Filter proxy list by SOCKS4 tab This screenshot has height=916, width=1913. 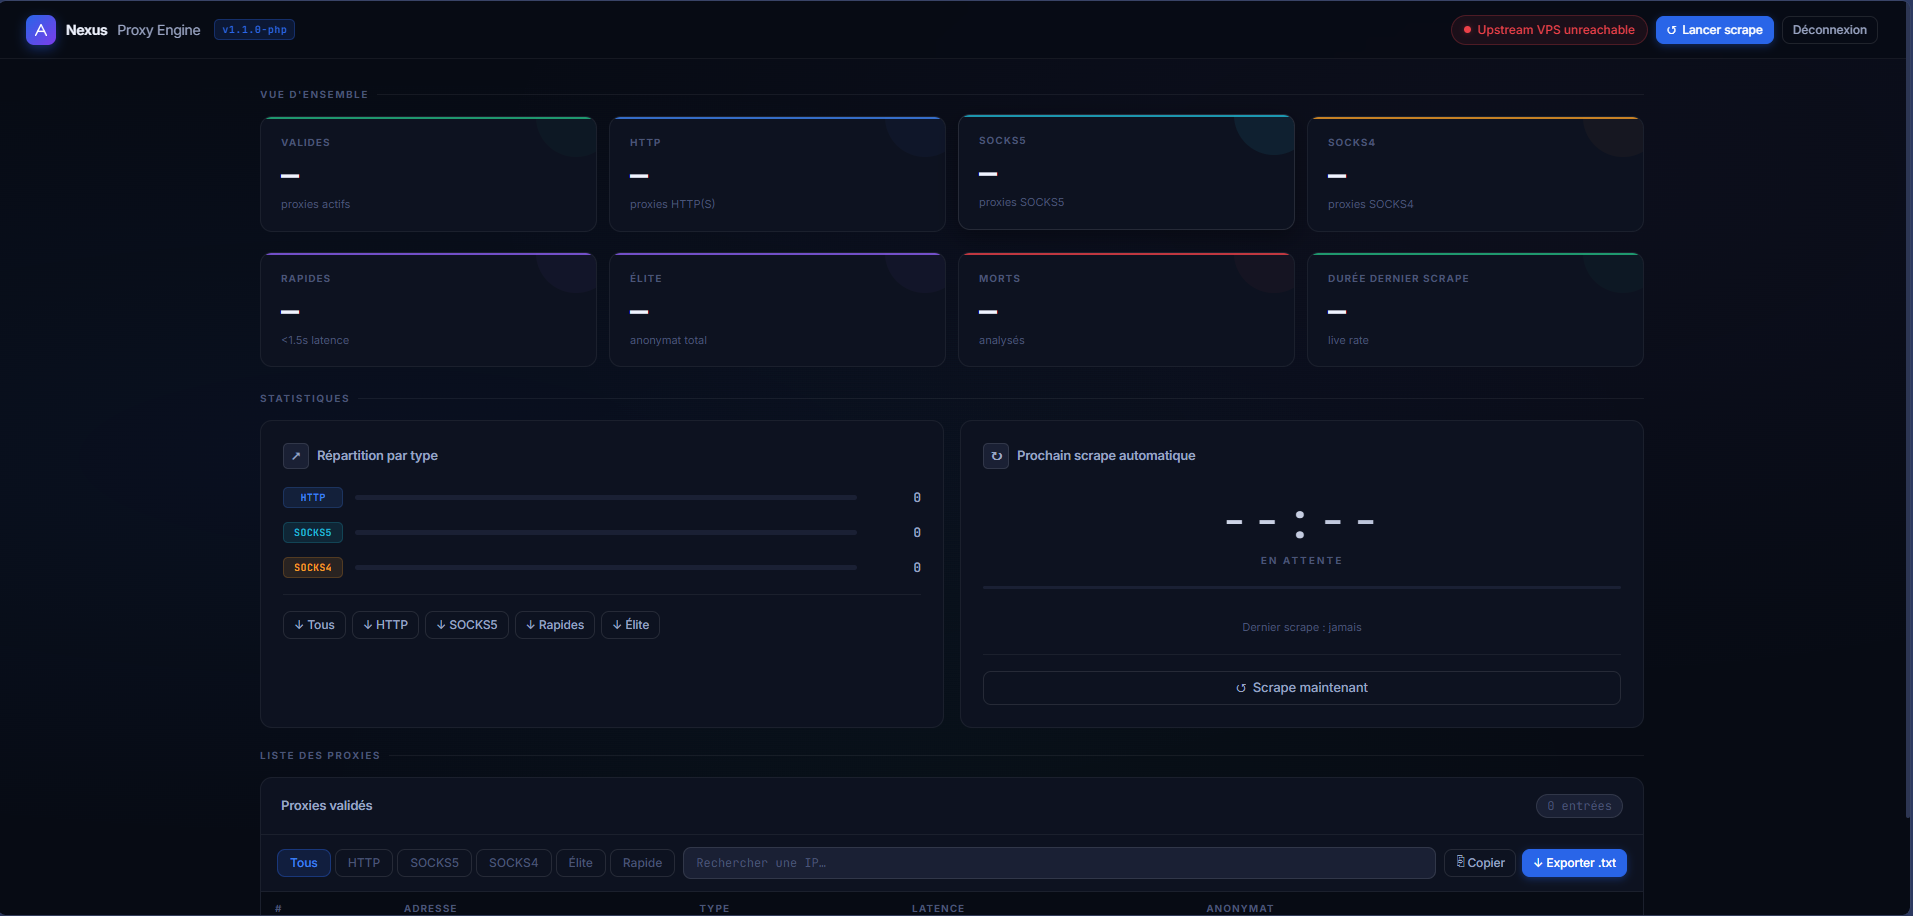pyautogui.click(x=514, y=863)
